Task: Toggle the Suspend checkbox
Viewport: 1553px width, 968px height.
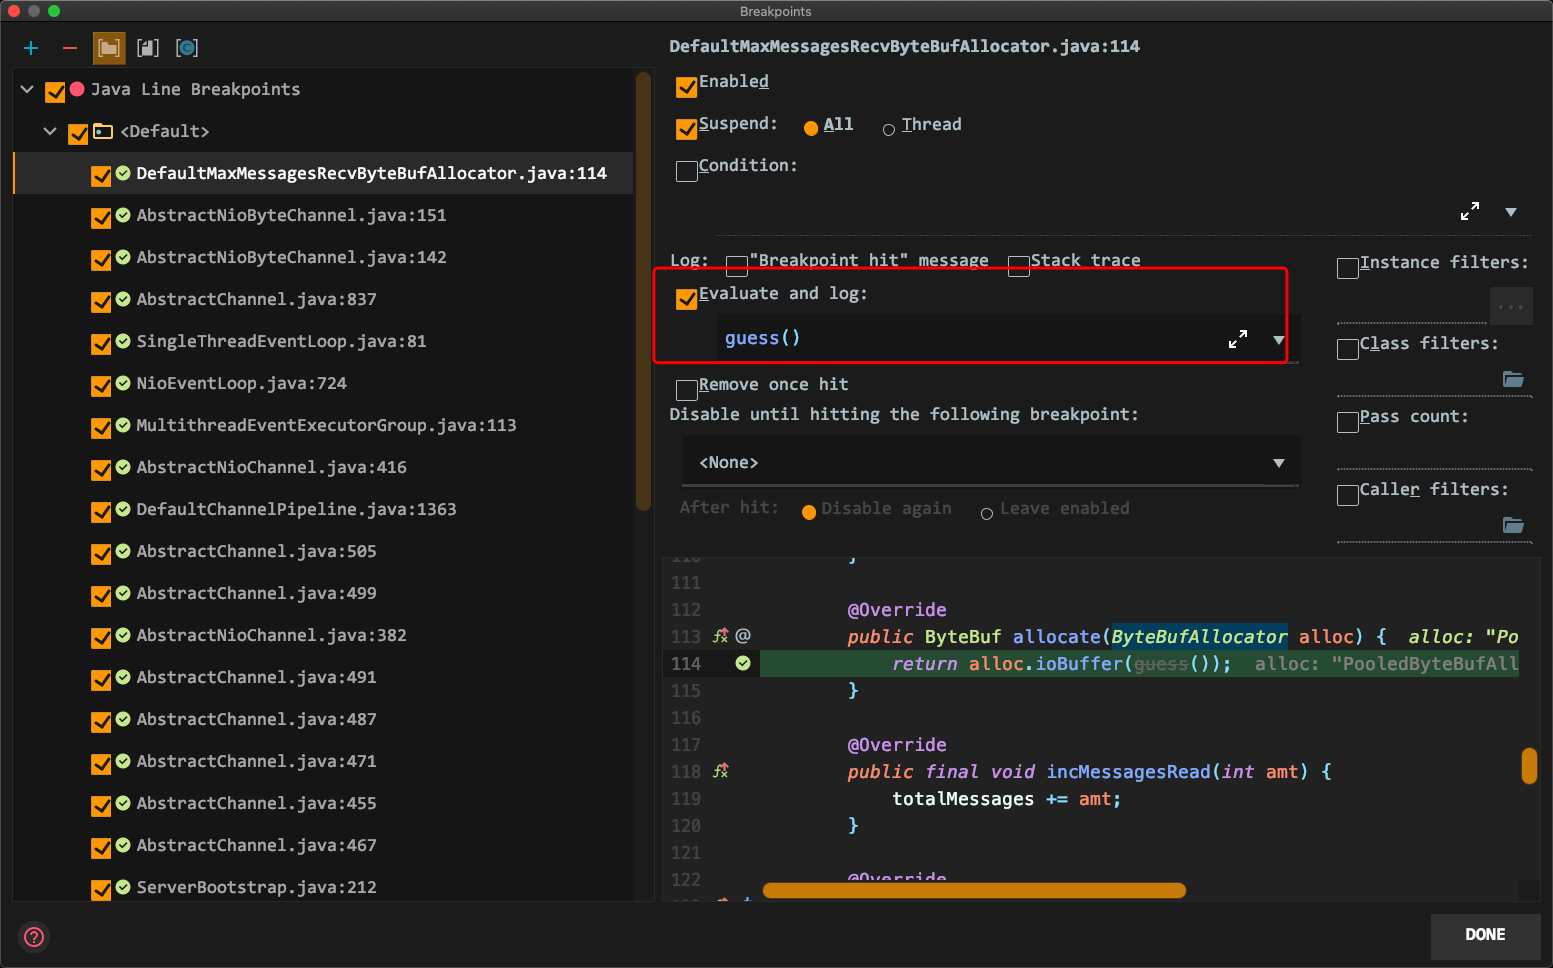Action: 687,129
